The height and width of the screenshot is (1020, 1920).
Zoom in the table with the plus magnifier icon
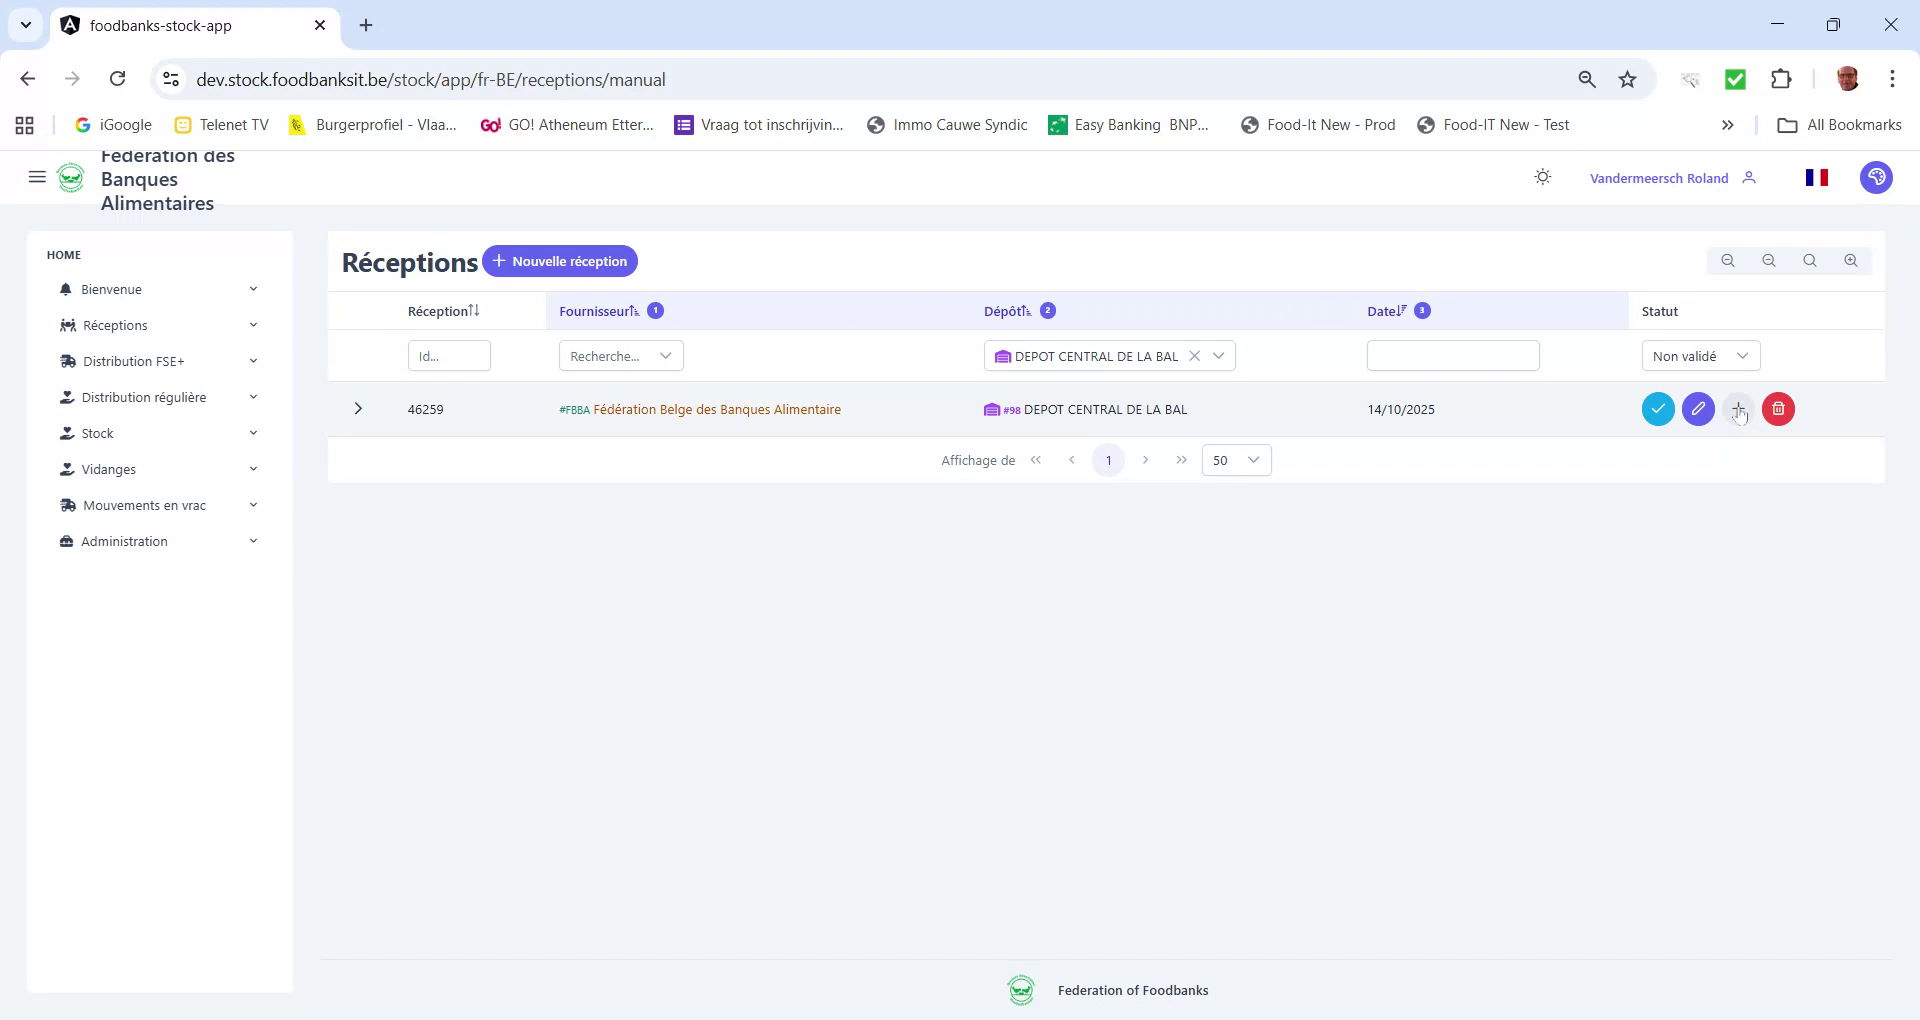coord(1851,260)
